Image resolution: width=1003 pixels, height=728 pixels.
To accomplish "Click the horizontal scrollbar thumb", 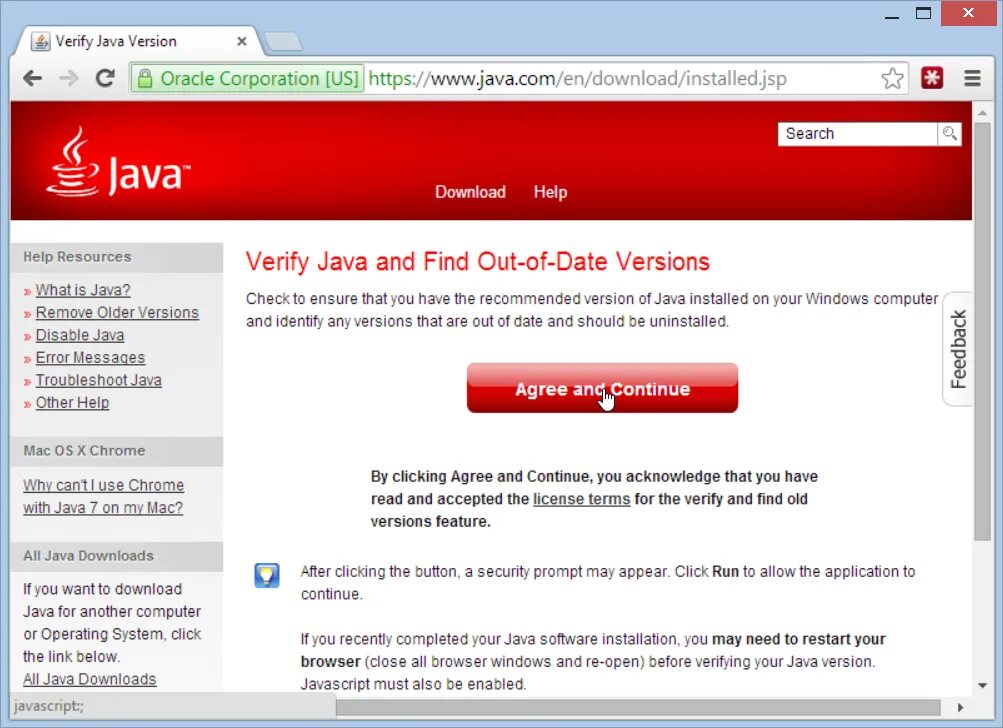I will tap(638, 707).
